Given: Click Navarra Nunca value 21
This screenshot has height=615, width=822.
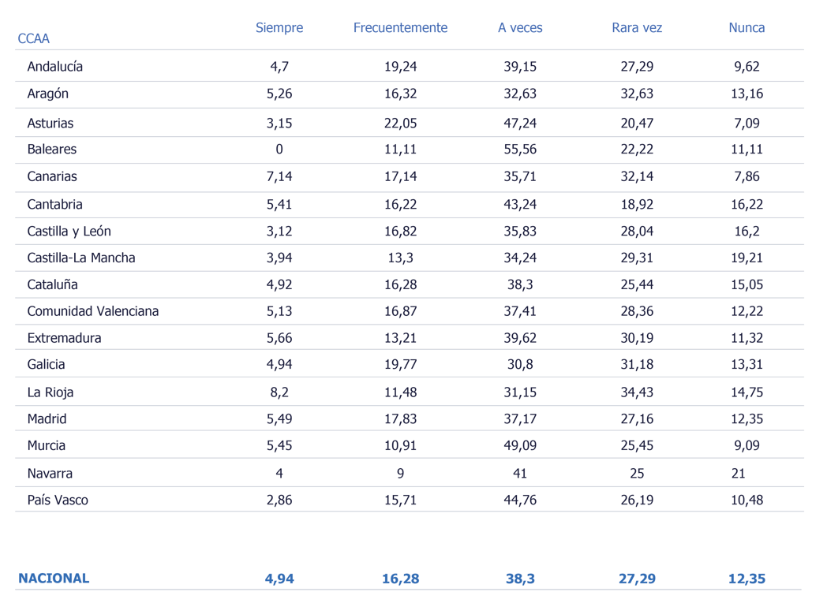Looking at the screenshot, I should pyautogui.click(x=738, y=473).
